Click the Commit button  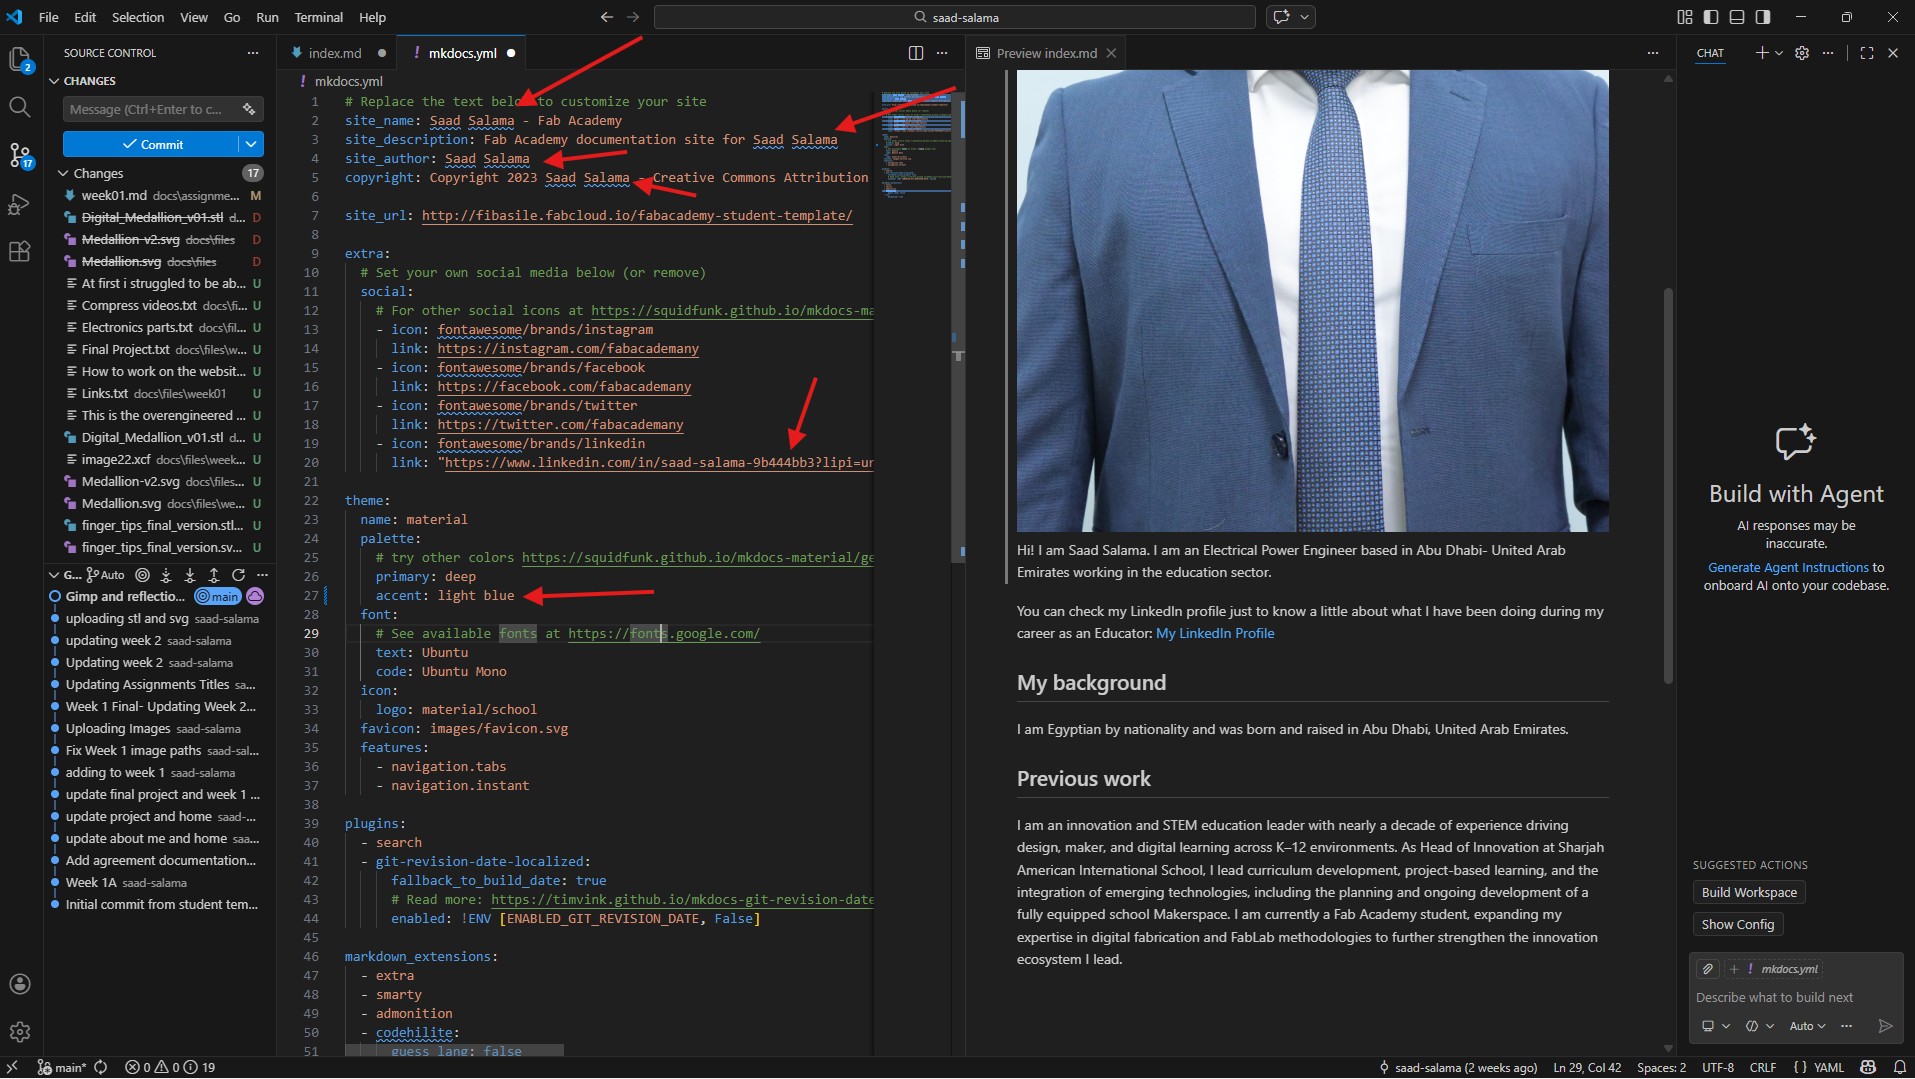click(x=152, y=145)
